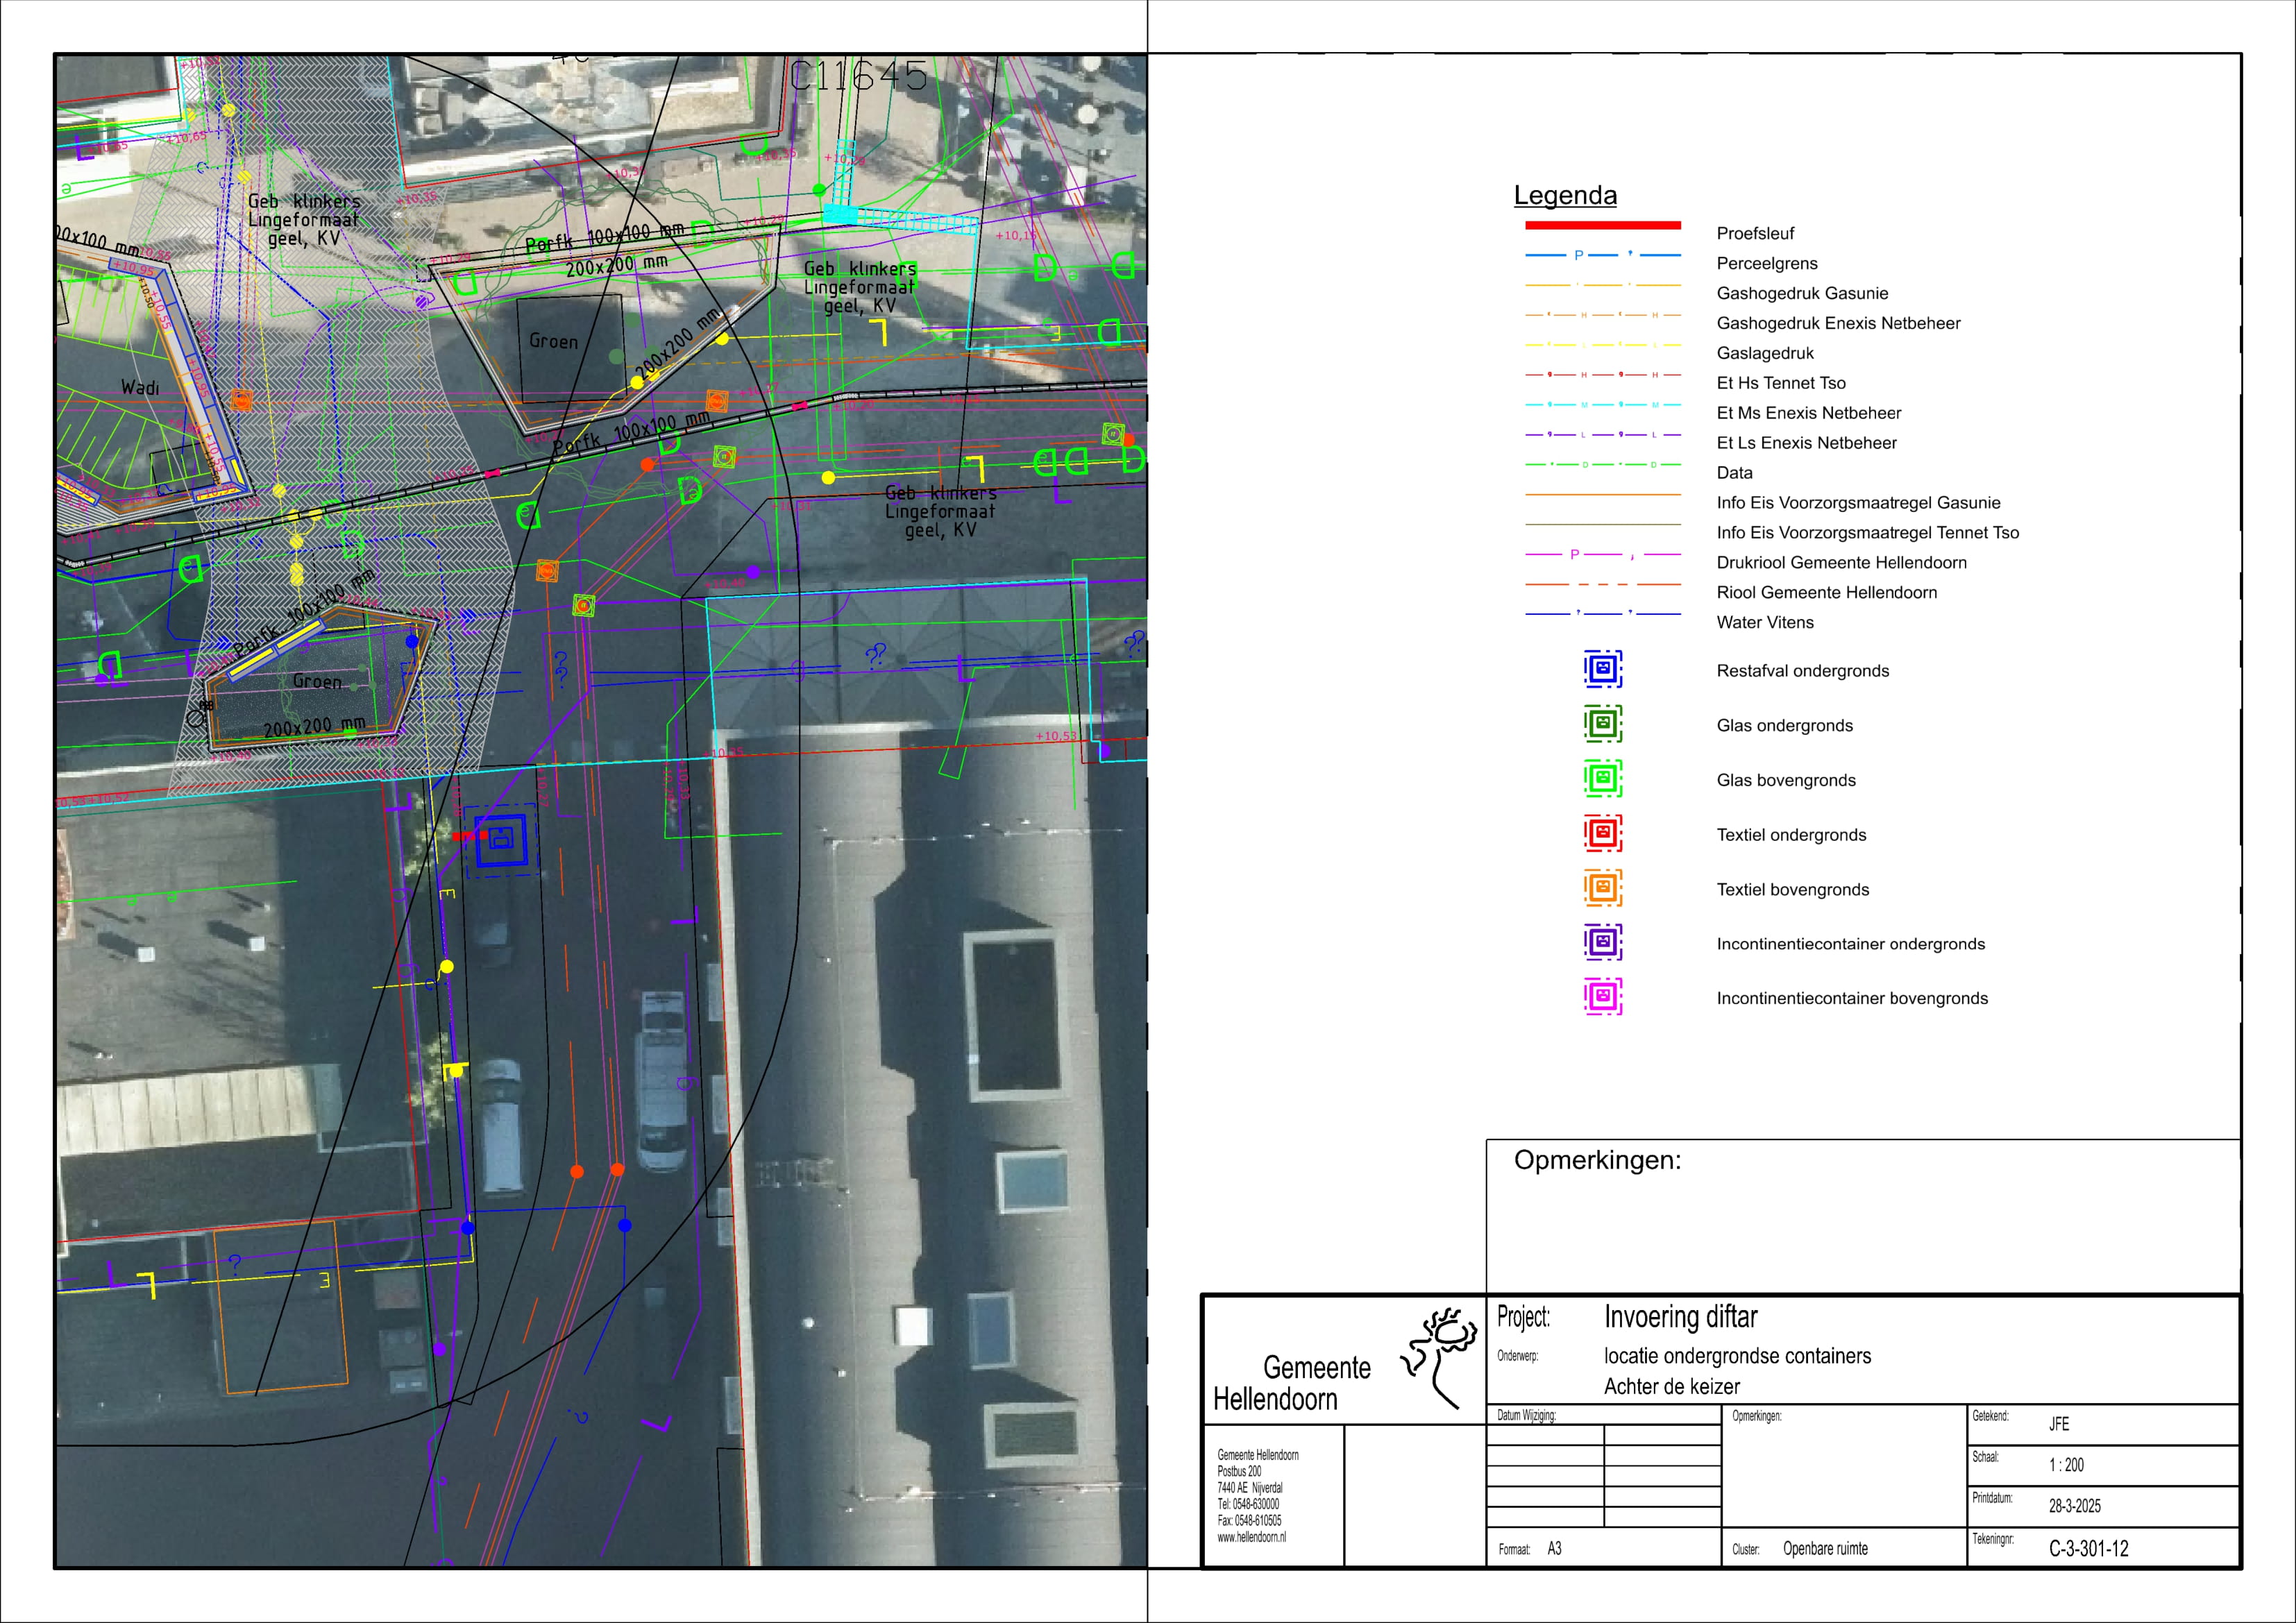2296x1623 pixels.
Task: Select the Wadi label on the map
Action: (140, 387)
